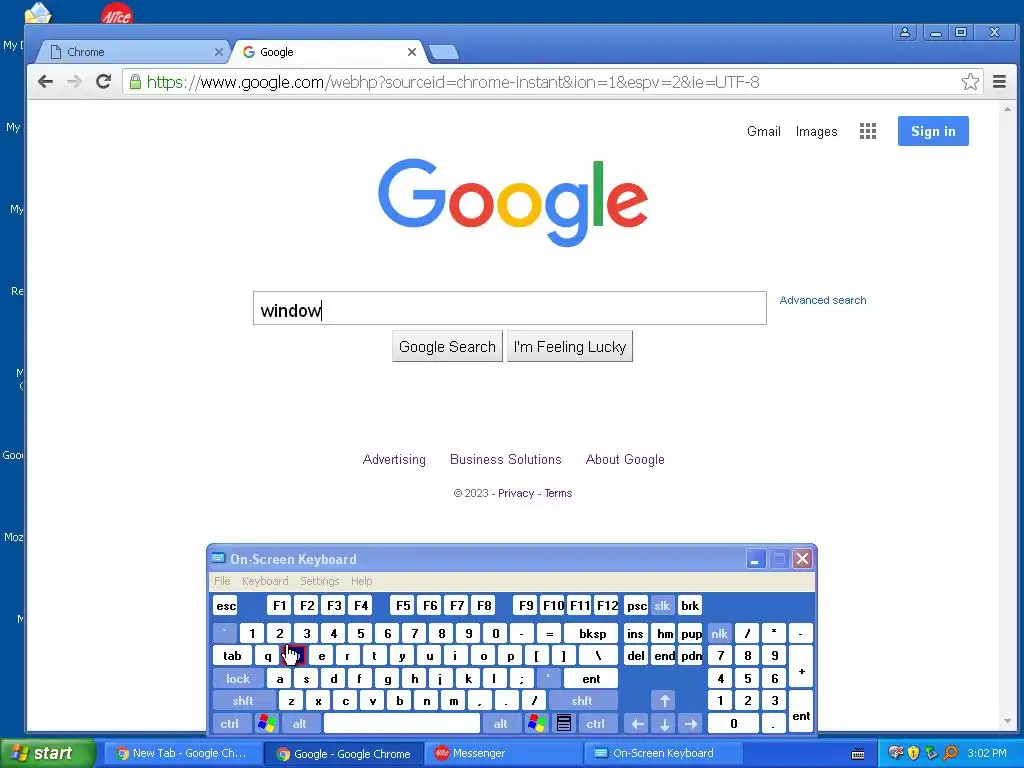Open the File menu of On-Screen Keyboard
Image resolution: width=1024 pixels, height=768 pixels.
[x=222, y=581]
